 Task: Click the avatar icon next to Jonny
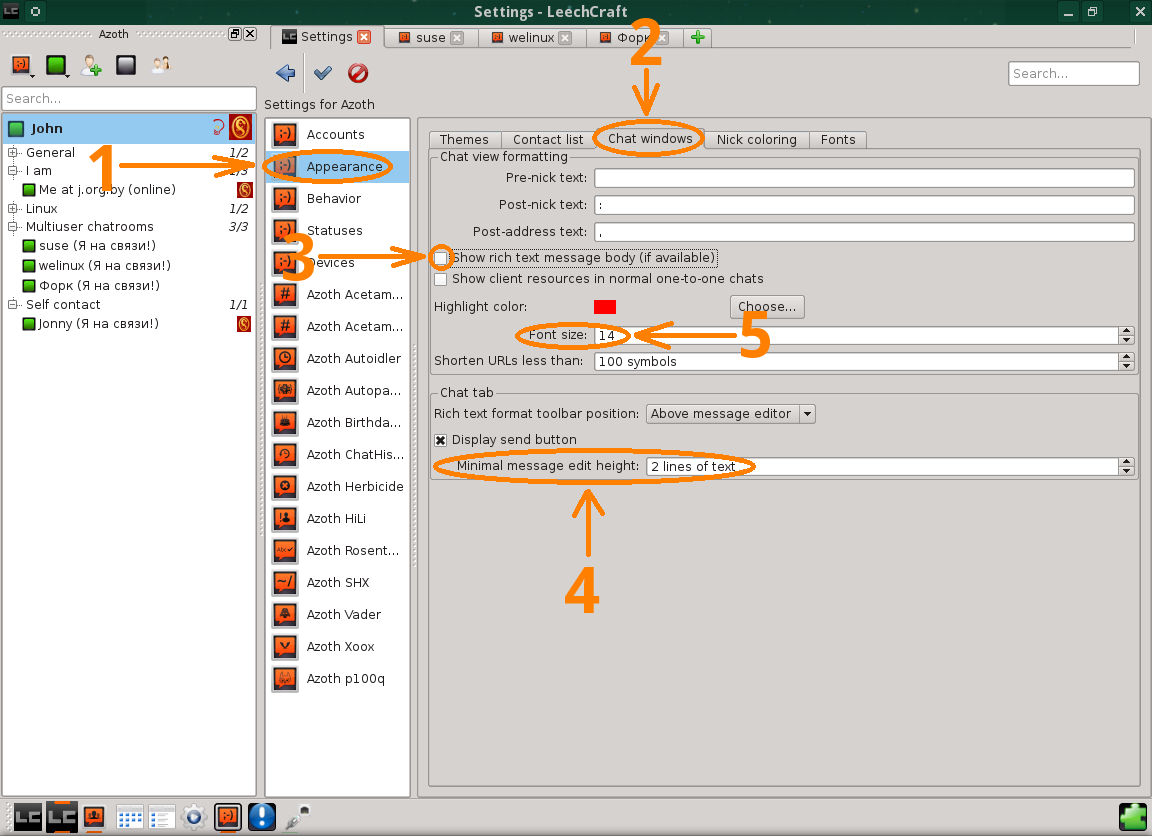[x=244, y=324]
